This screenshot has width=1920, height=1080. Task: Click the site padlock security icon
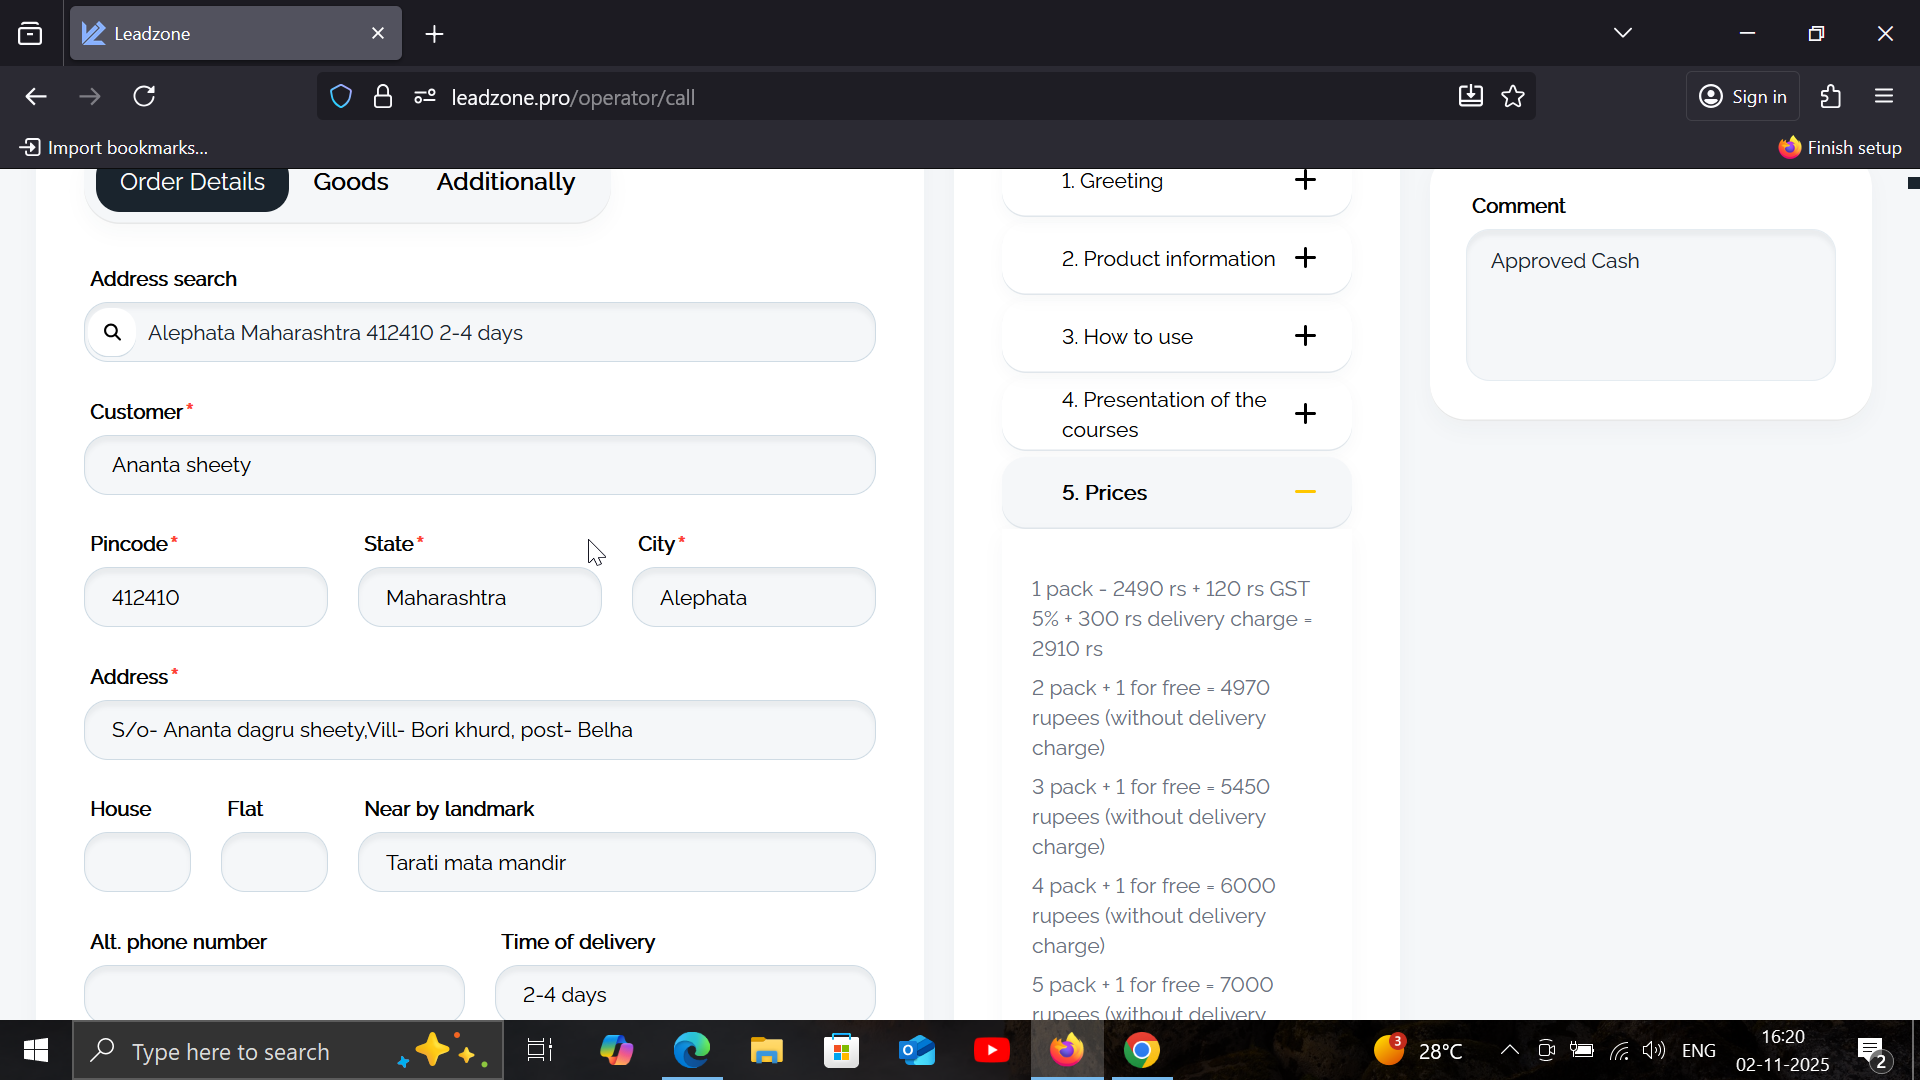pyautogui.click(x=383, y=97)
